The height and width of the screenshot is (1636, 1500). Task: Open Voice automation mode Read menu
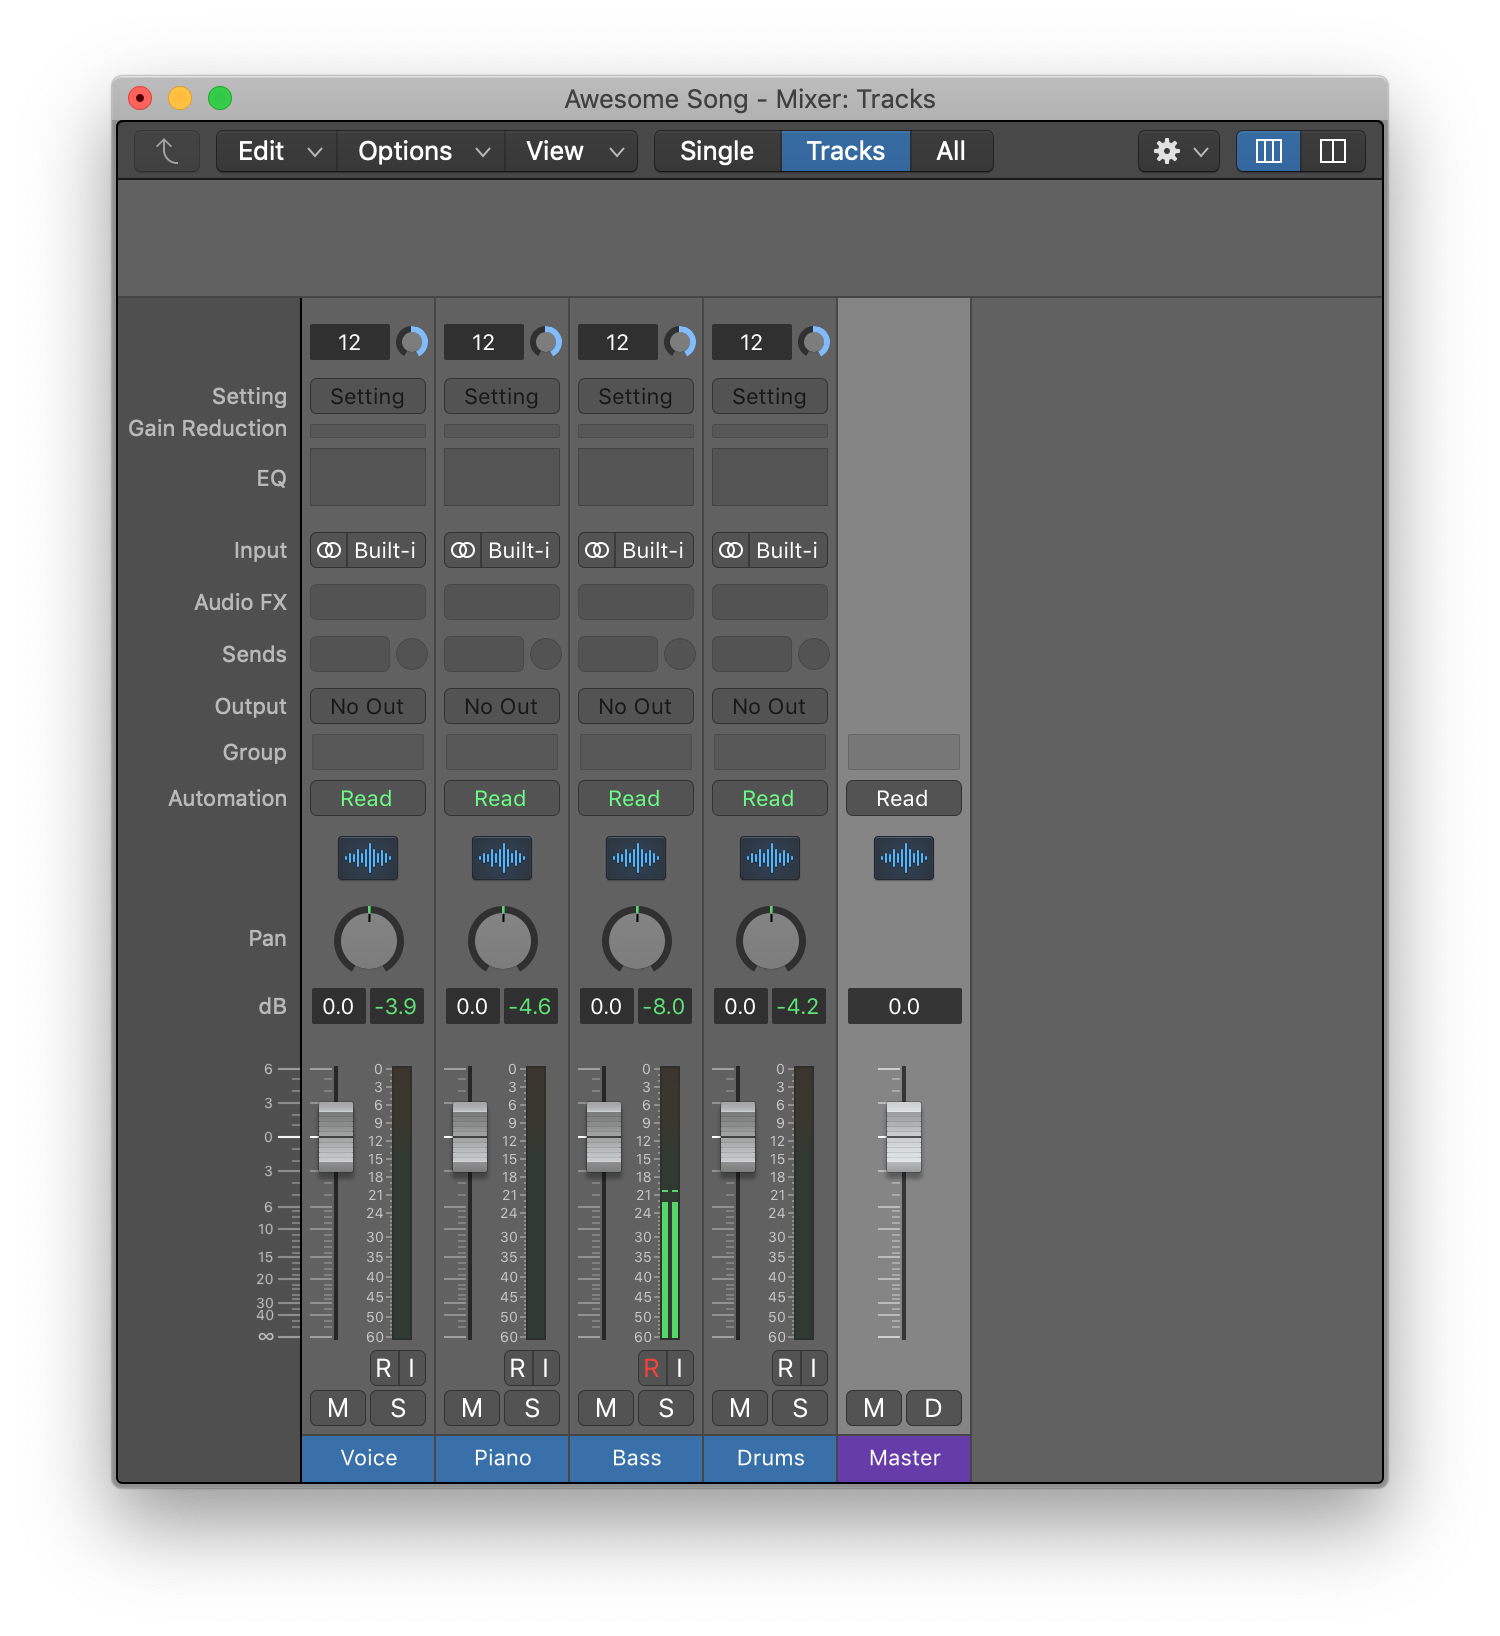pyautogui.click(x=368, y=798)
